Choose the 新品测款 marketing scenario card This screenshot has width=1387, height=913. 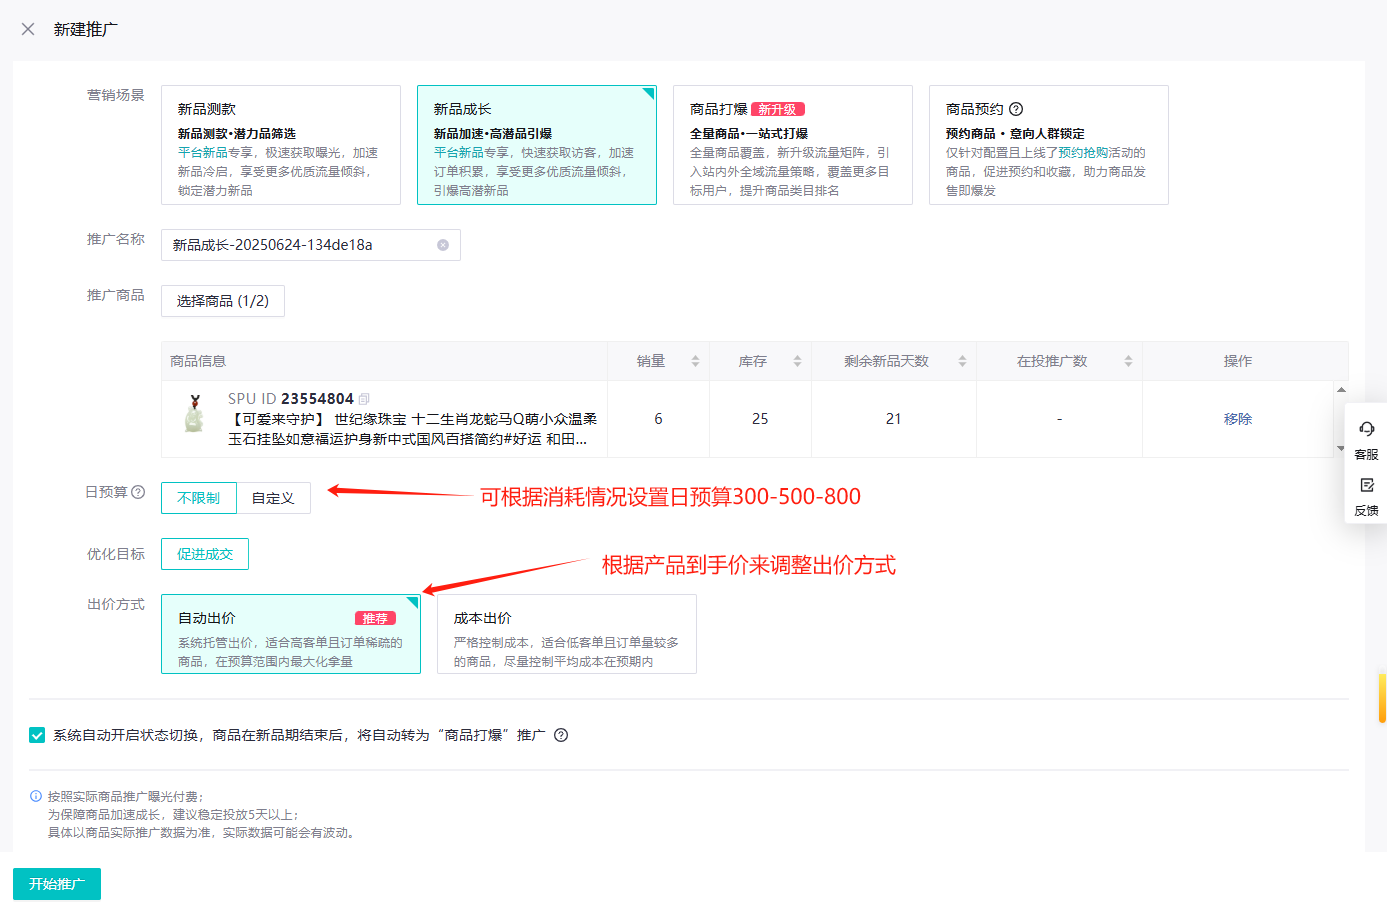[280, 145]
